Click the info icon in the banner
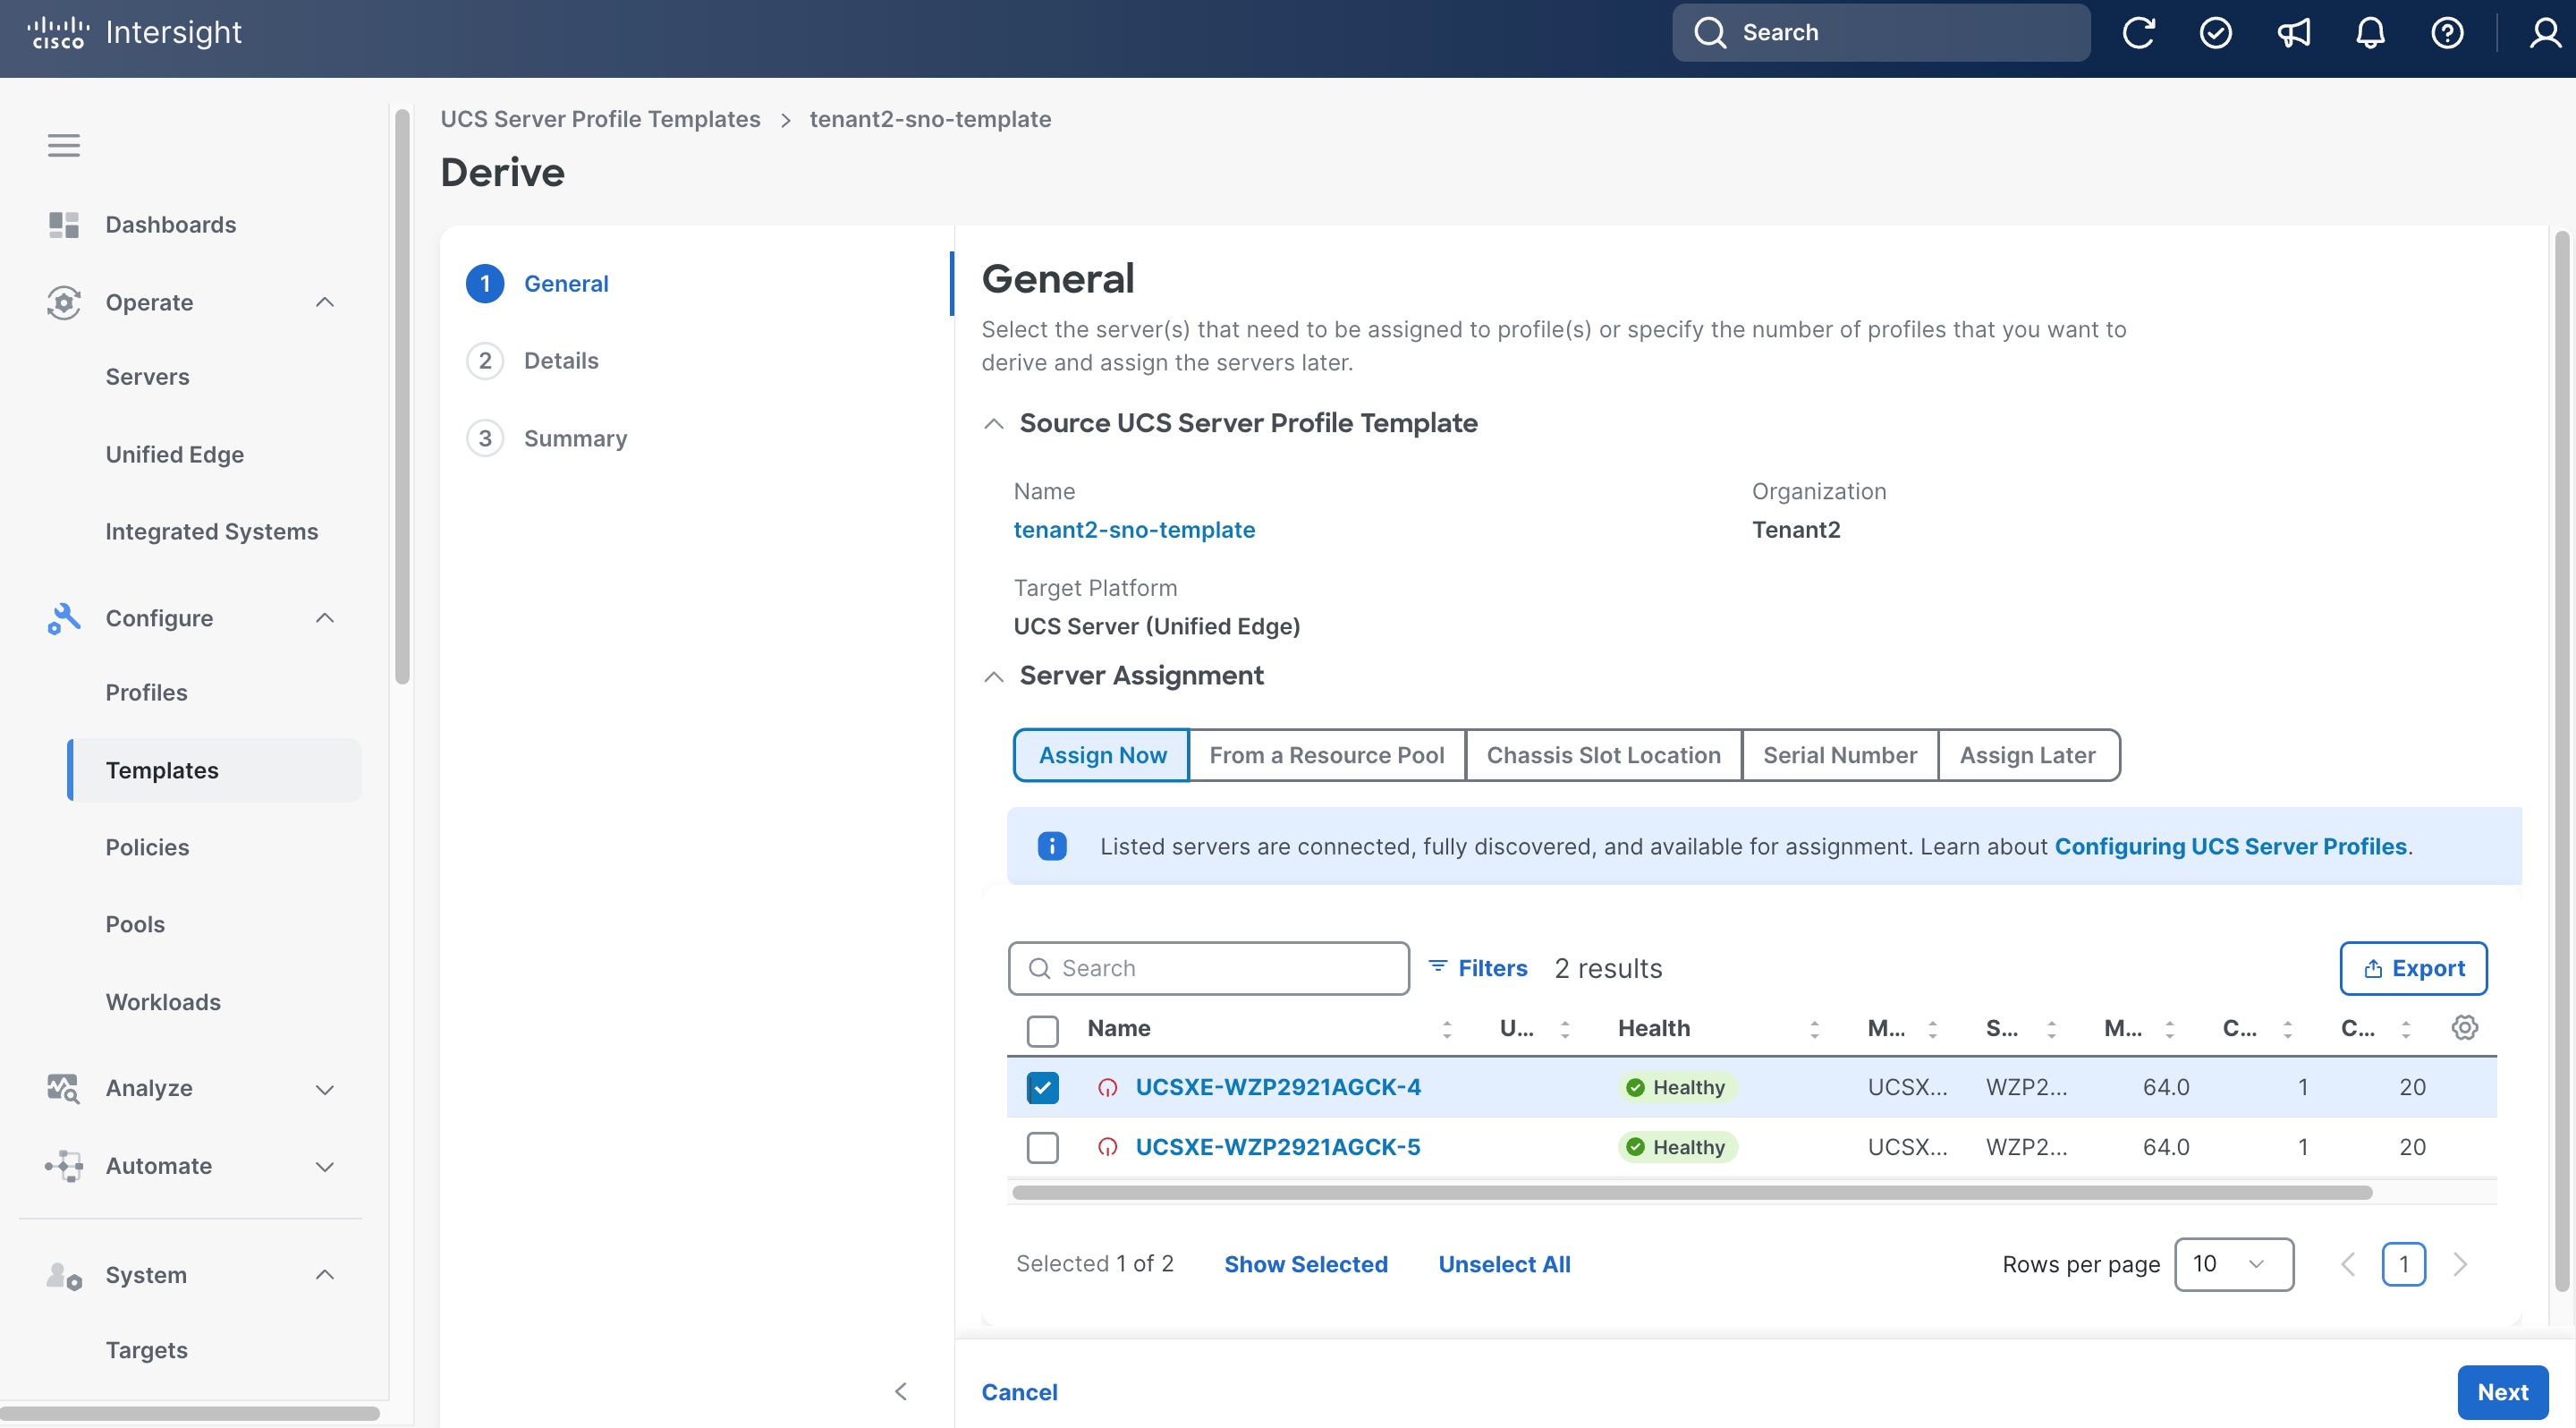 click(x=1051, y=846)
